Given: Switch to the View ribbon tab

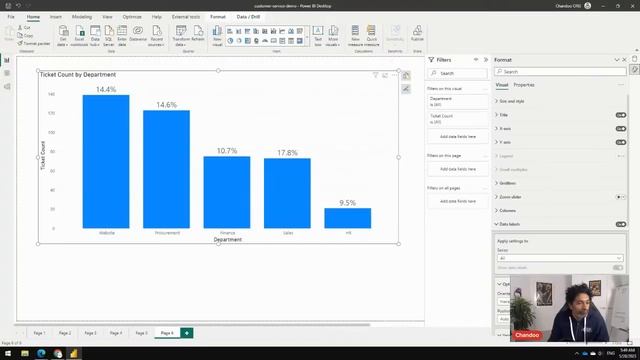Looking at the screenshot, I should tap(107, 17).
